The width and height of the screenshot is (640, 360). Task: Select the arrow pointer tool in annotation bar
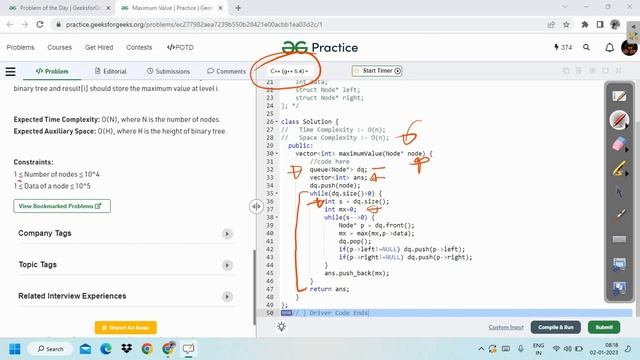coord(619,192)
